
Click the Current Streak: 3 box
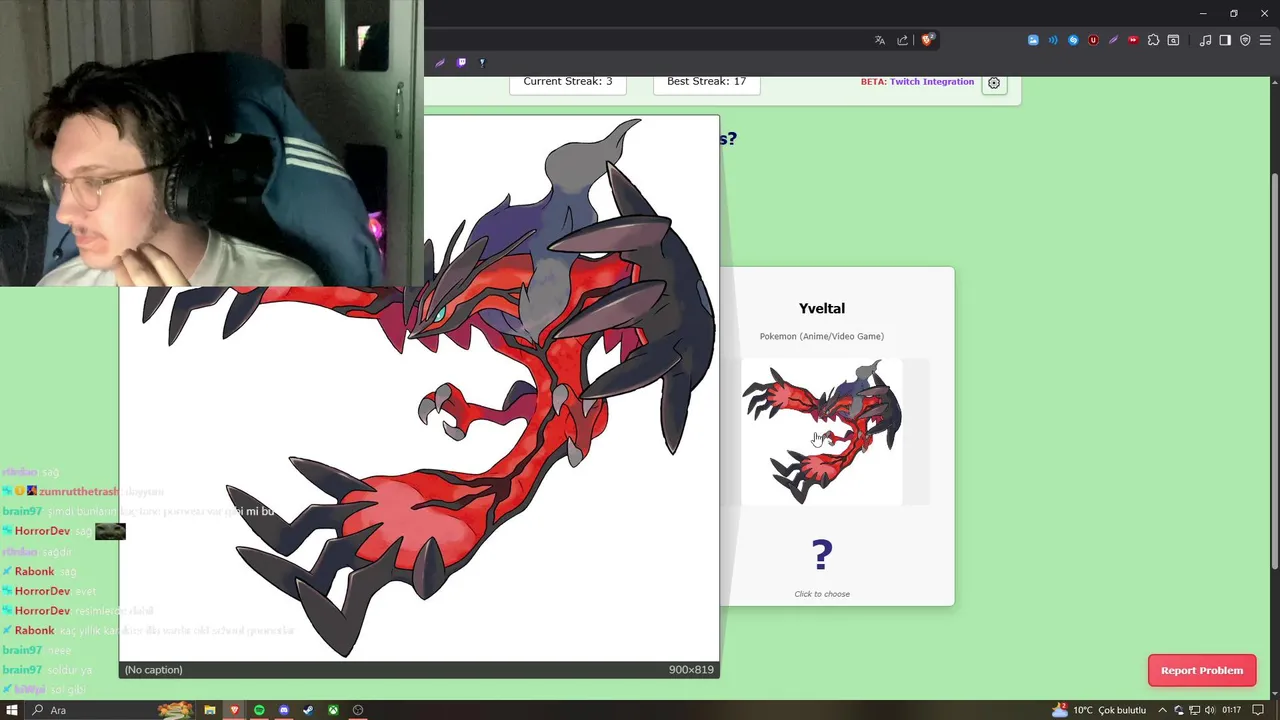point(568,84)
